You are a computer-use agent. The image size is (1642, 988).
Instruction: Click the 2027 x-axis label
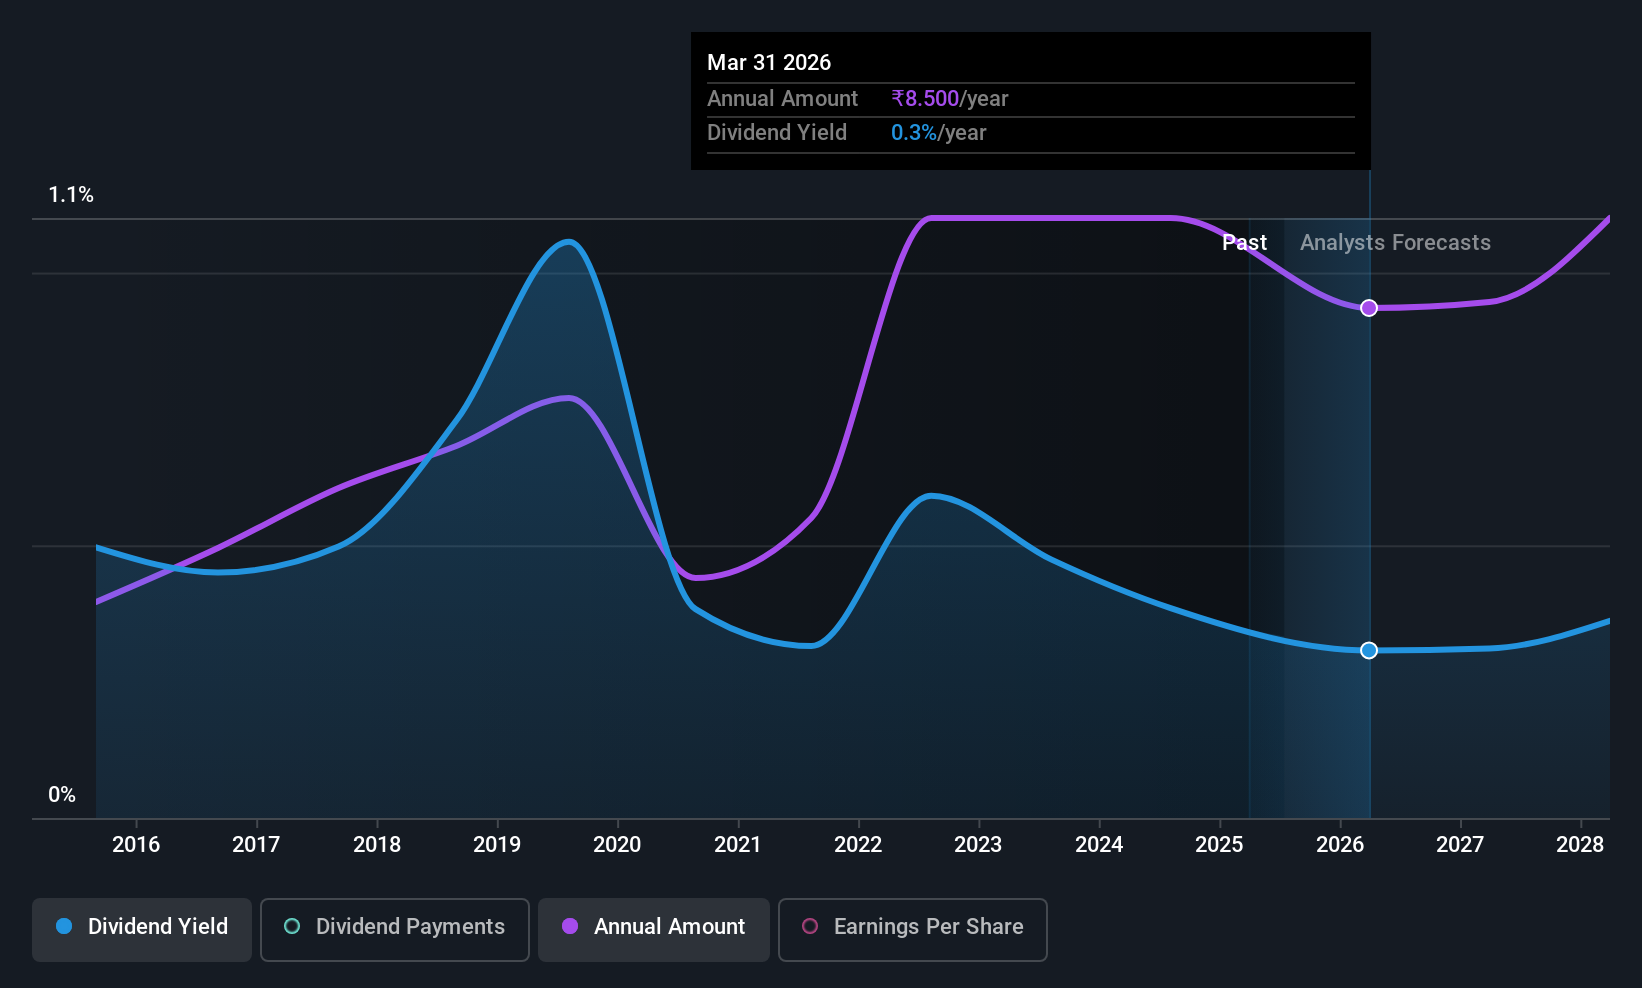(x=1460, y=845)
